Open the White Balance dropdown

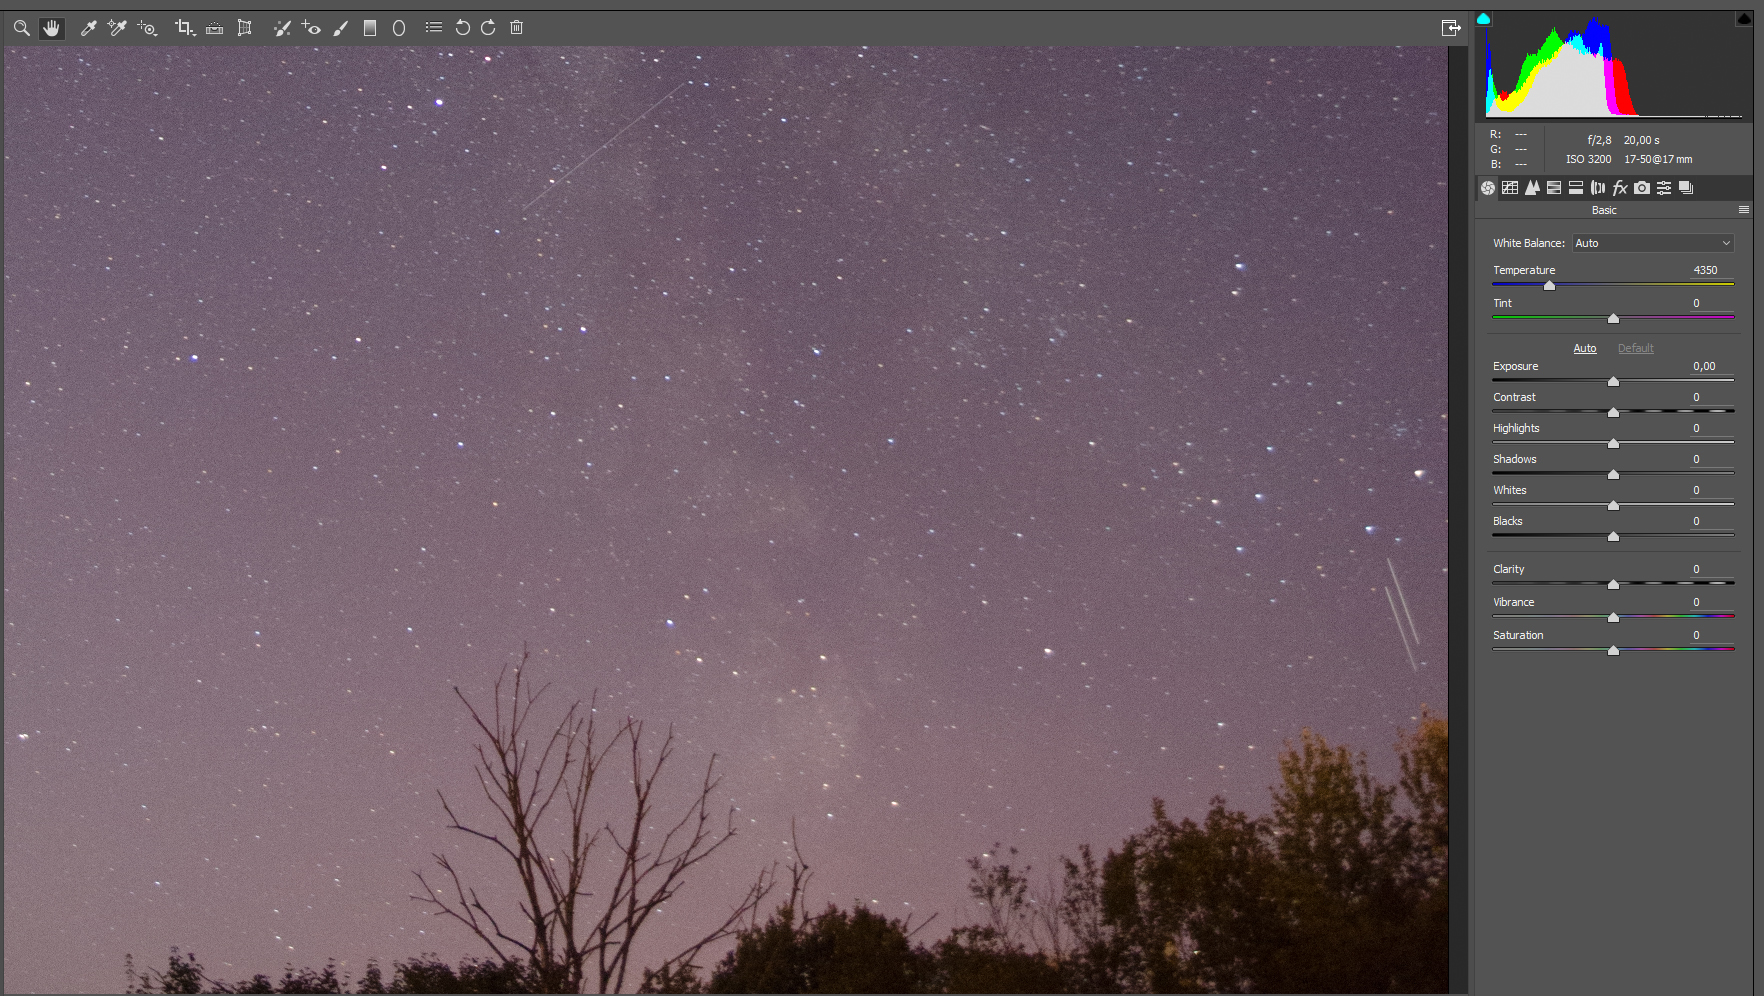point(1653,243)
